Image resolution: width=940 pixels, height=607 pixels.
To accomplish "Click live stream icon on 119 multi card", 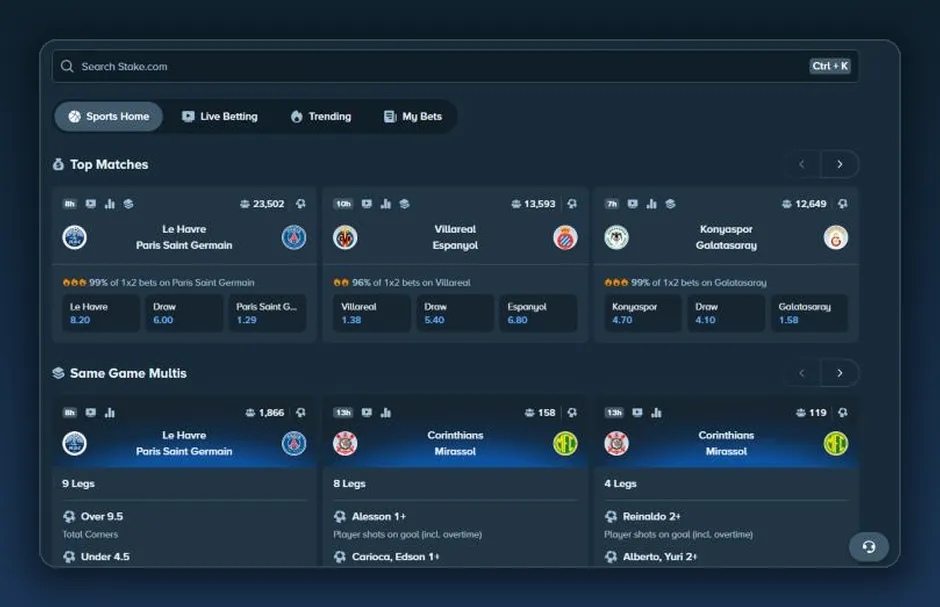I will (x=638, y=412).
